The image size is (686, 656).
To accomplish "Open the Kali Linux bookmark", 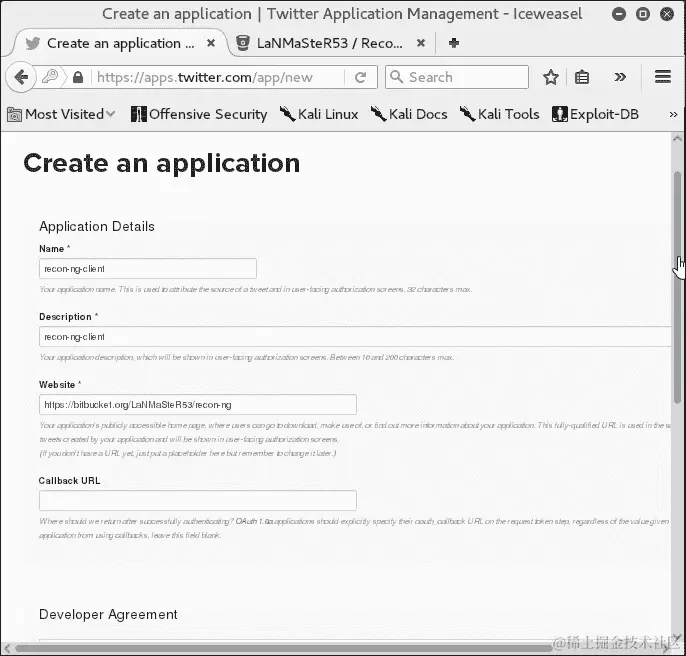I will pyautogui.click(x=319, y=114).
